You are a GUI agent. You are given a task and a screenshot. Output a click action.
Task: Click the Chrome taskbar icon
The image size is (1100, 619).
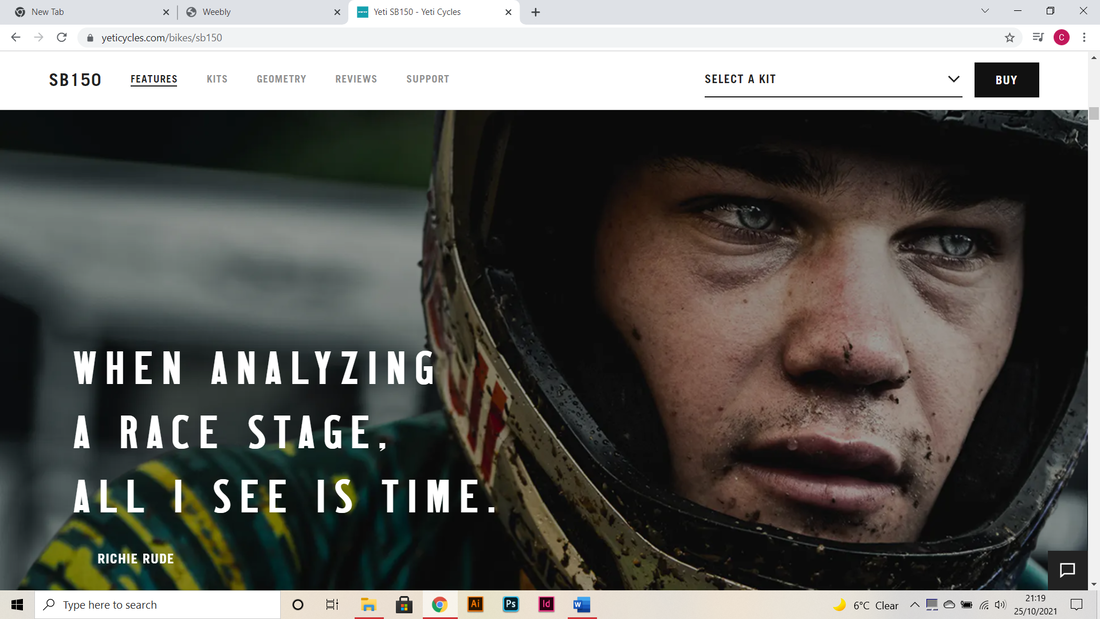(x=439, y=604)
